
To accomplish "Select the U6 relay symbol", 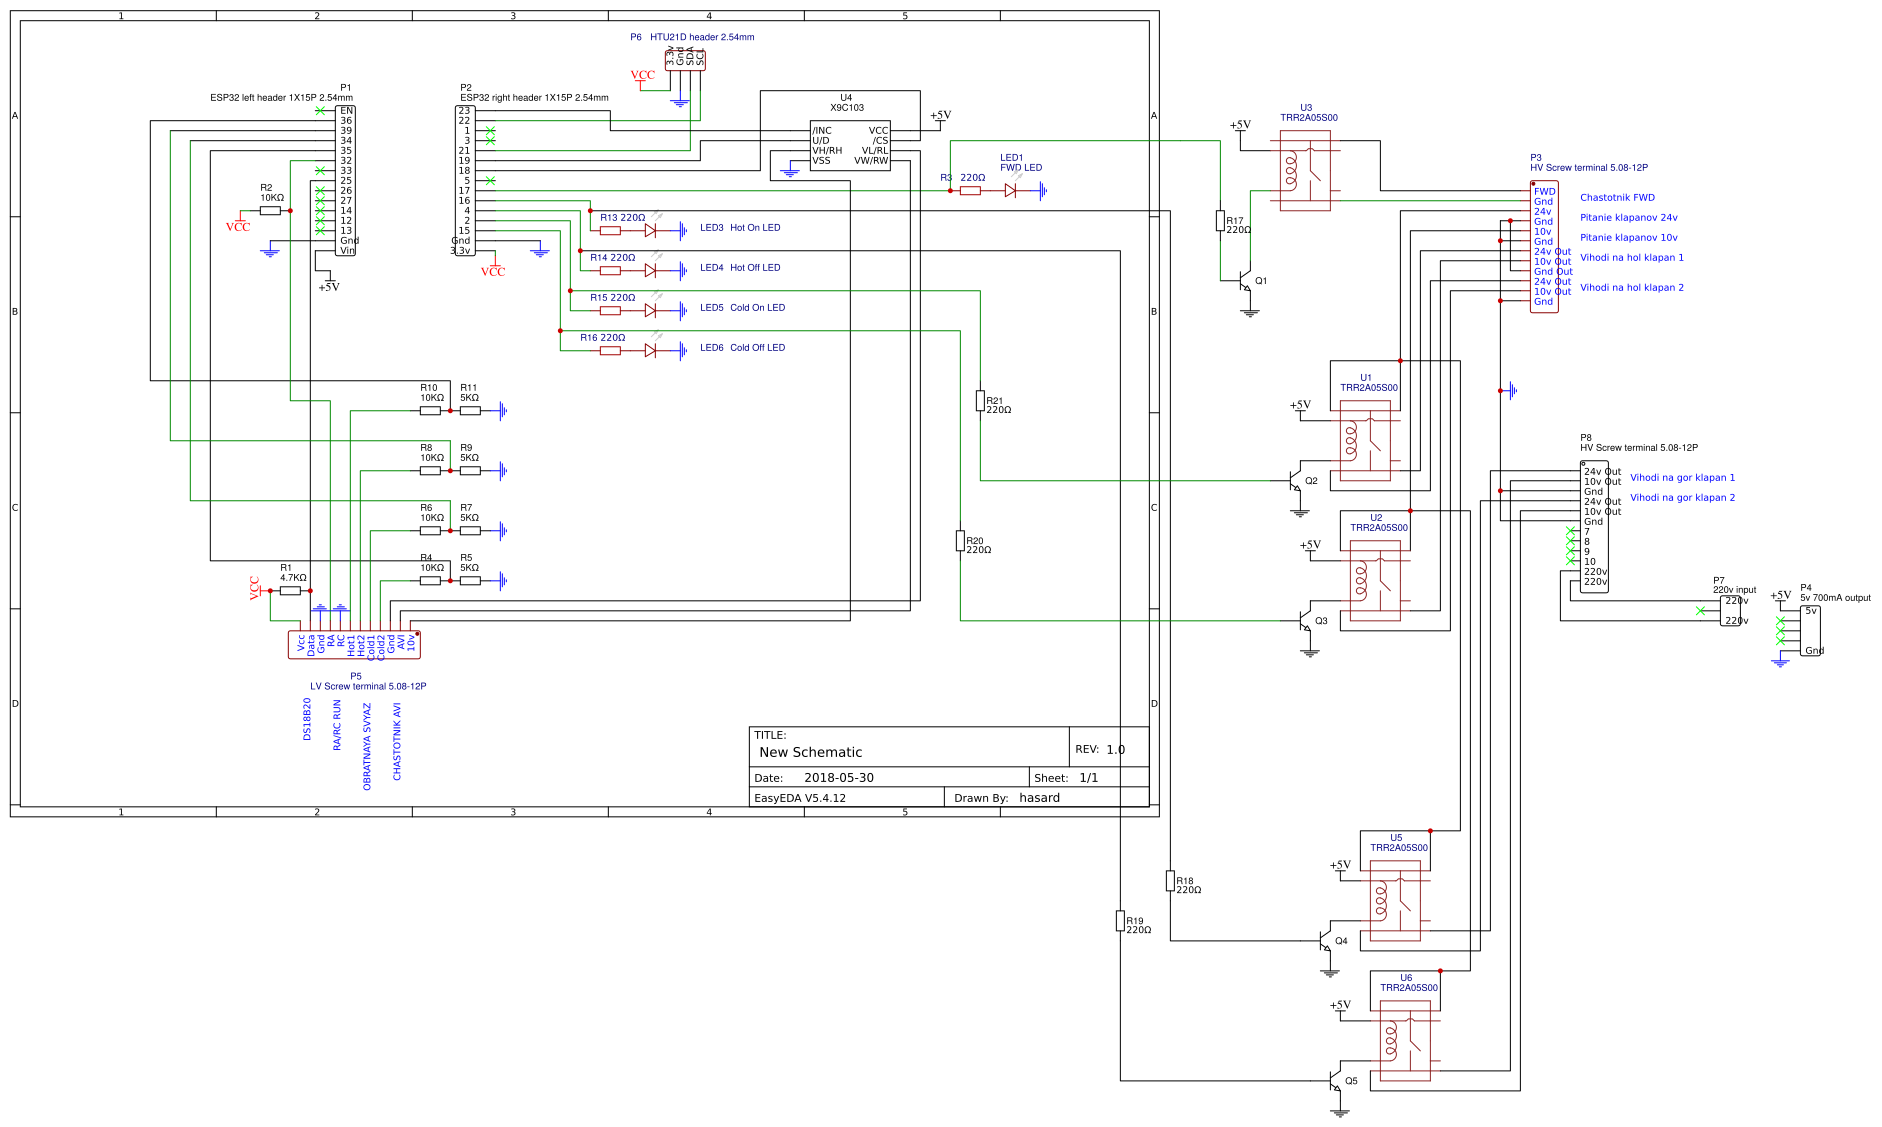I will pyautogui.click(x=1405, y=1041).
